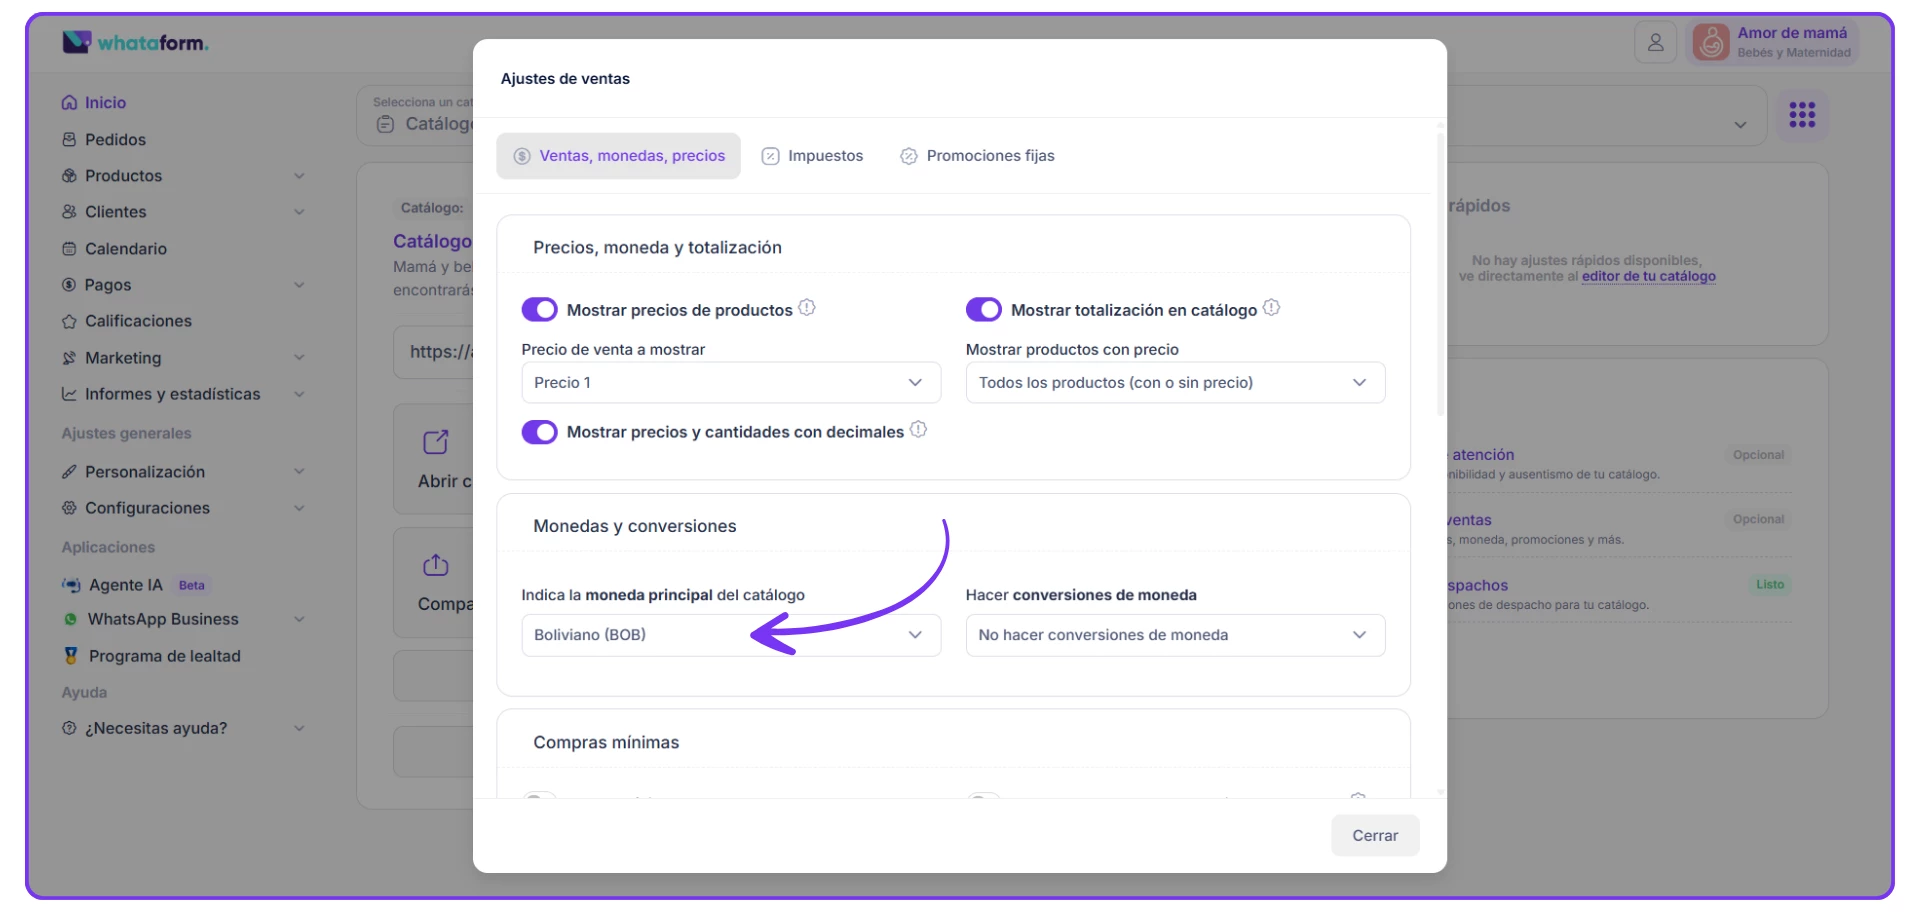Screen dimensions: 1920x912
Task: Open Agente IA from sidebar
Action: (125, 585)
